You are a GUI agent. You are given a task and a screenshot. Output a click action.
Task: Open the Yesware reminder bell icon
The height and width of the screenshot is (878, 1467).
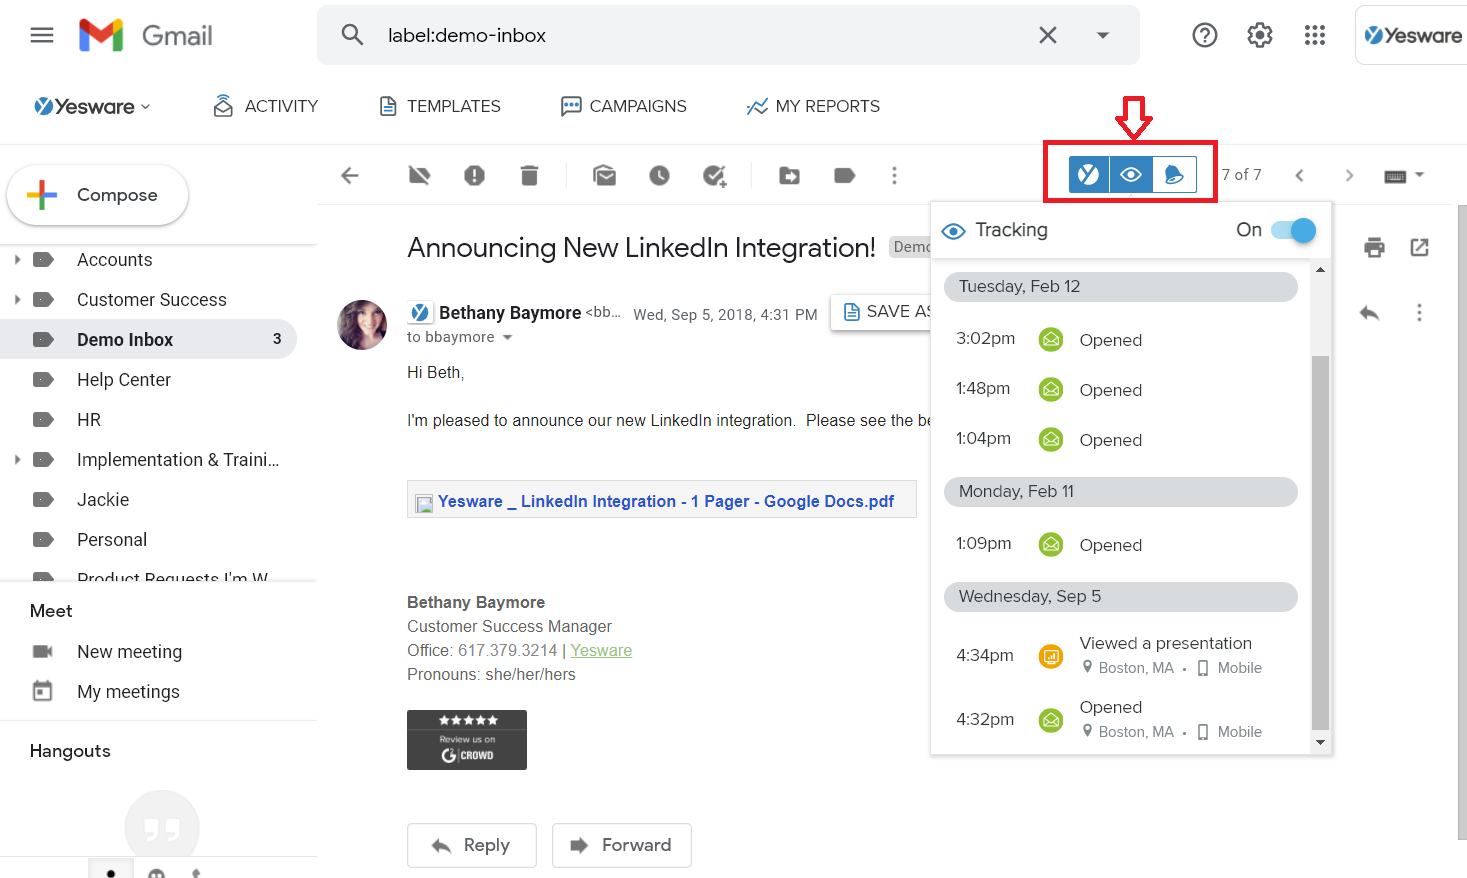click(1174, 175)
